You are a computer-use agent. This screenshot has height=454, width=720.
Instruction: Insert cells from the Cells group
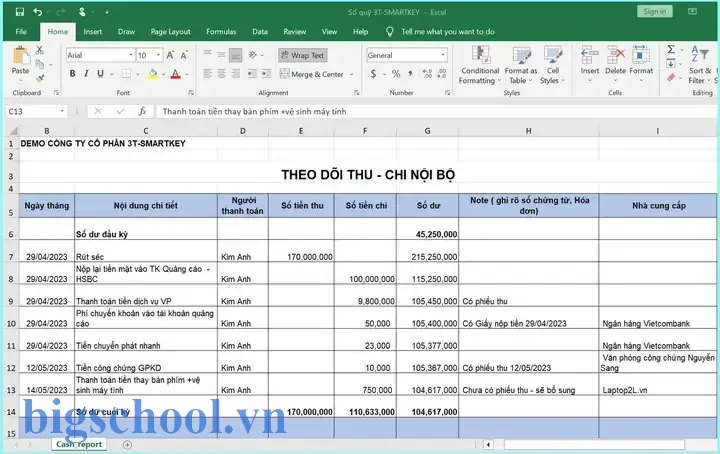pyautogui.click(x=590, y=64)
